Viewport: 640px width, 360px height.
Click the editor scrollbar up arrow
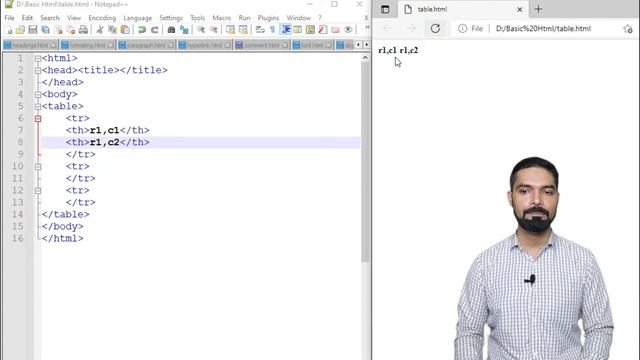tap(365, 58)
